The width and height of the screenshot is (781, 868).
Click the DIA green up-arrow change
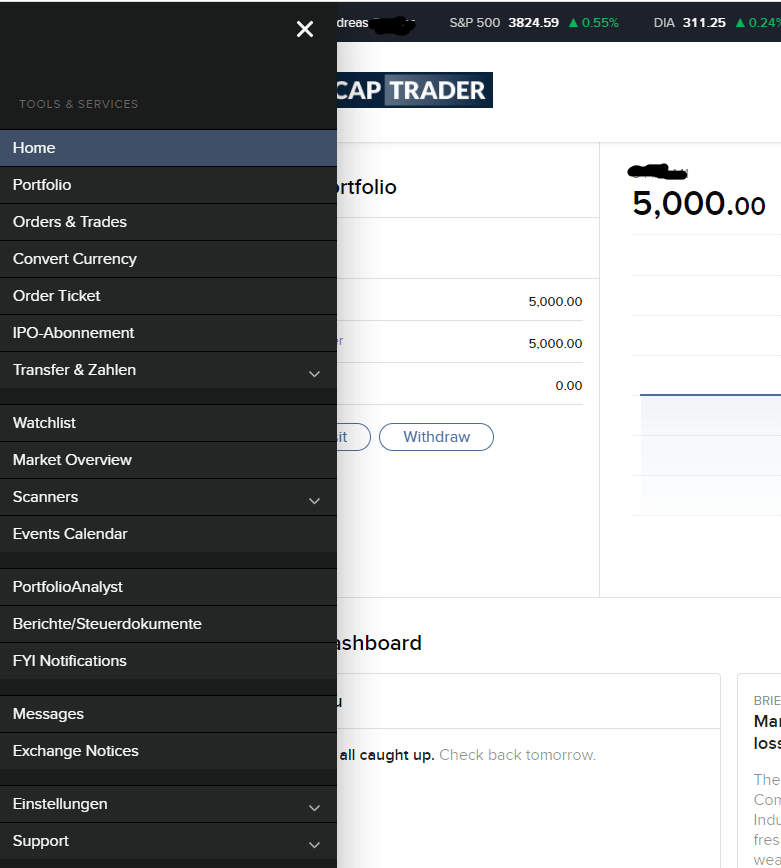click(758, 23)
